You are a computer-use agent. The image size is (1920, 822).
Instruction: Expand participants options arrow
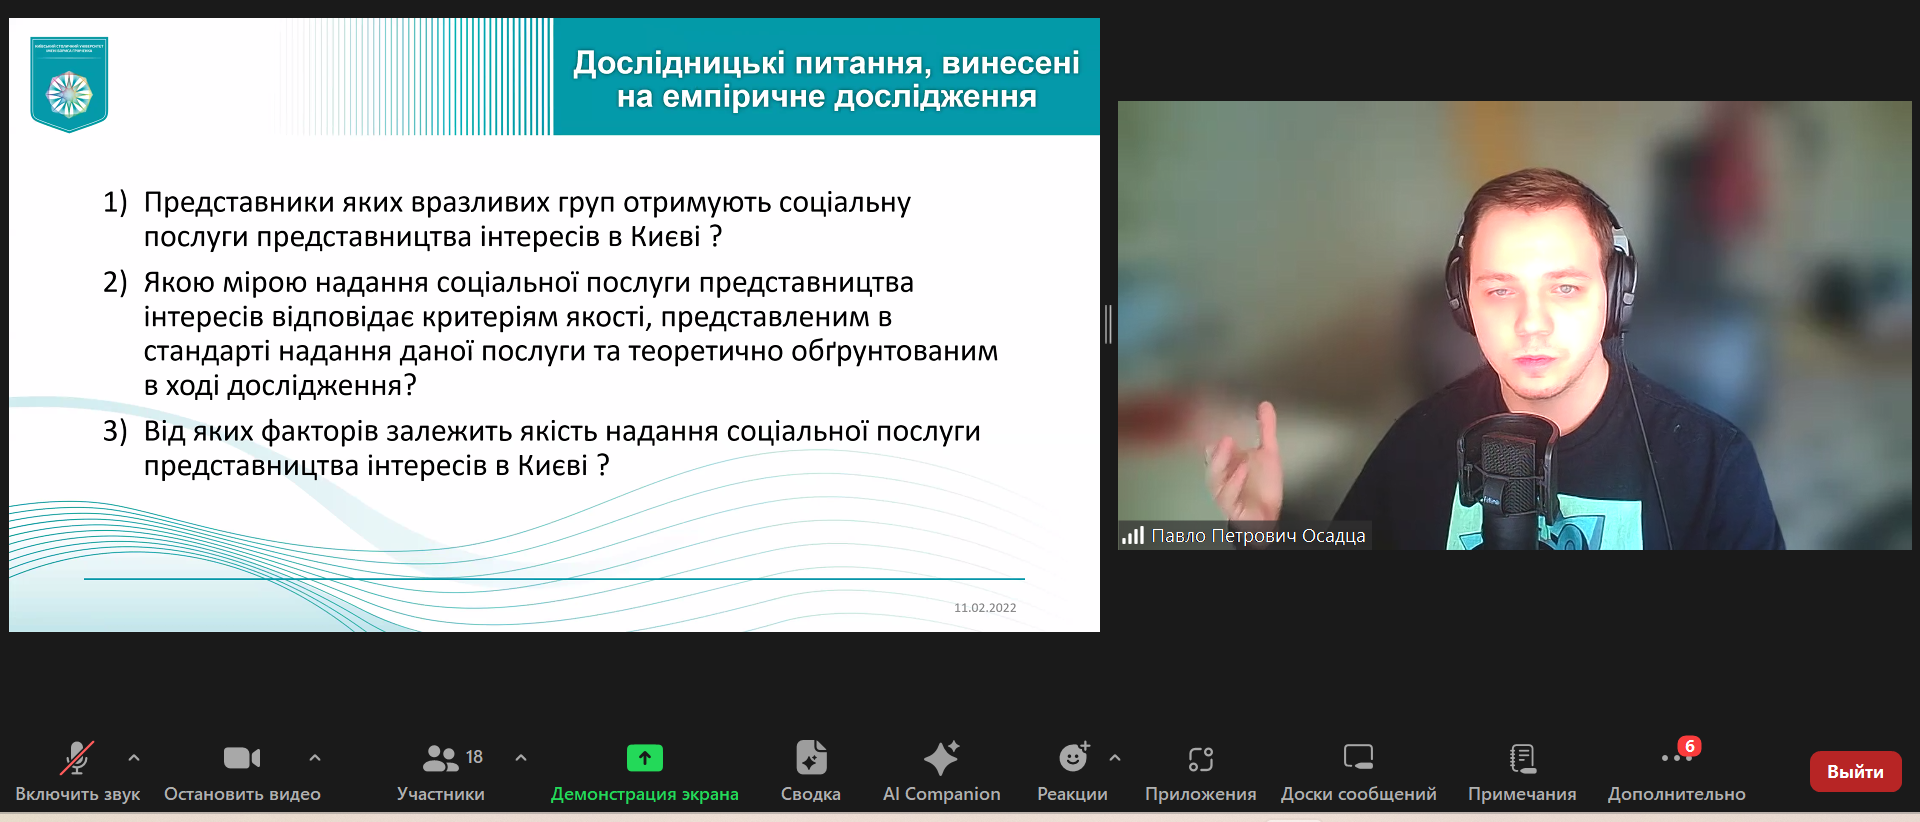pyautogui.click(x=521, y=758)
